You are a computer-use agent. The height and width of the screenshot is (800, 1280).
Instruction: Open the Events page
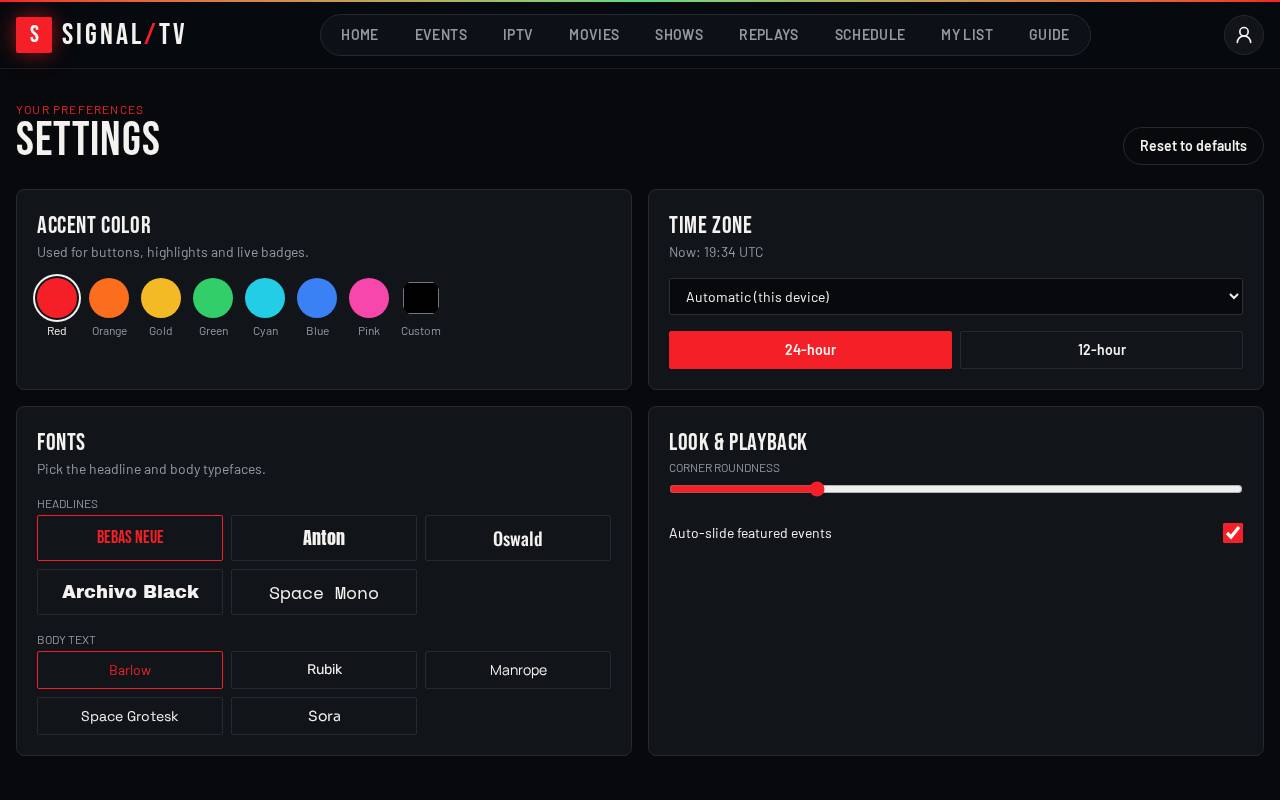tap(441, 35)
